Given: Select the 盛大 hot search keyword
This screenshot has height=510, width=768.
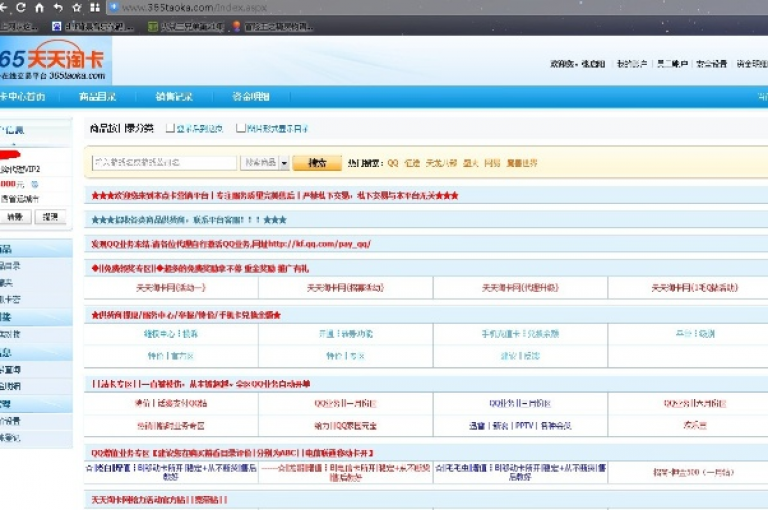Looking at the screenshot, I should point(471,163).
